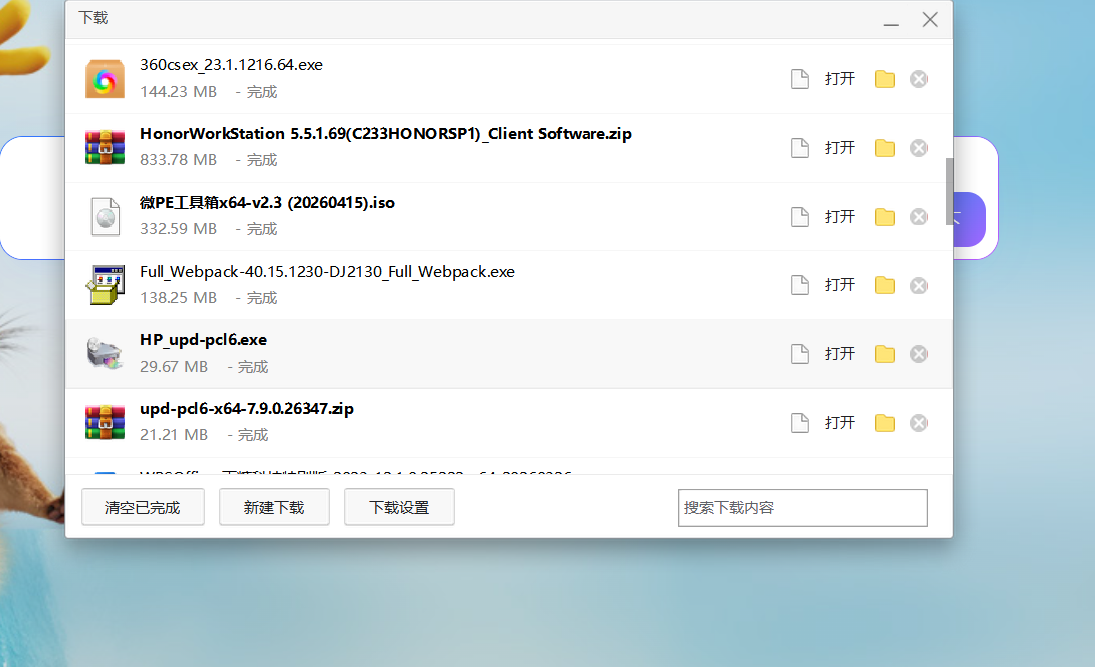Click the upd-pcl6-x64 zip archive icon
Viewport: 1095px width, 667px height.
tap(105, 423)
